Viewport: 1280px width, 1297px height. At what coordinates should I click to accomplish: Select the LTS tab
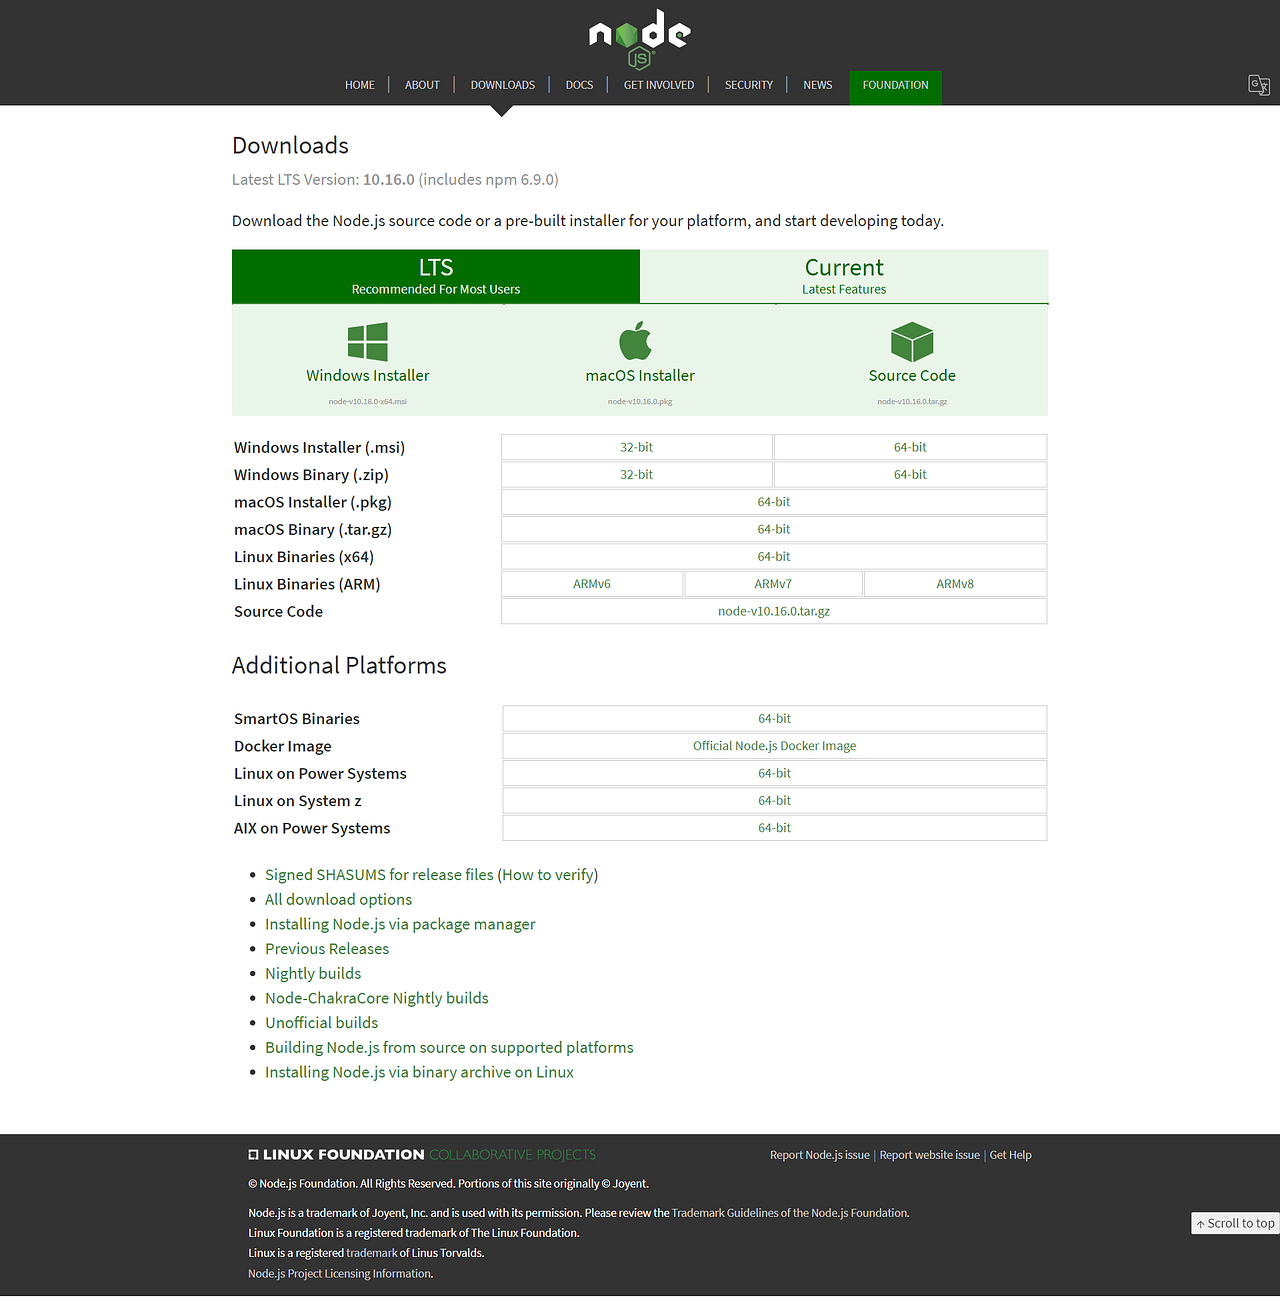(x=435, y=276)
